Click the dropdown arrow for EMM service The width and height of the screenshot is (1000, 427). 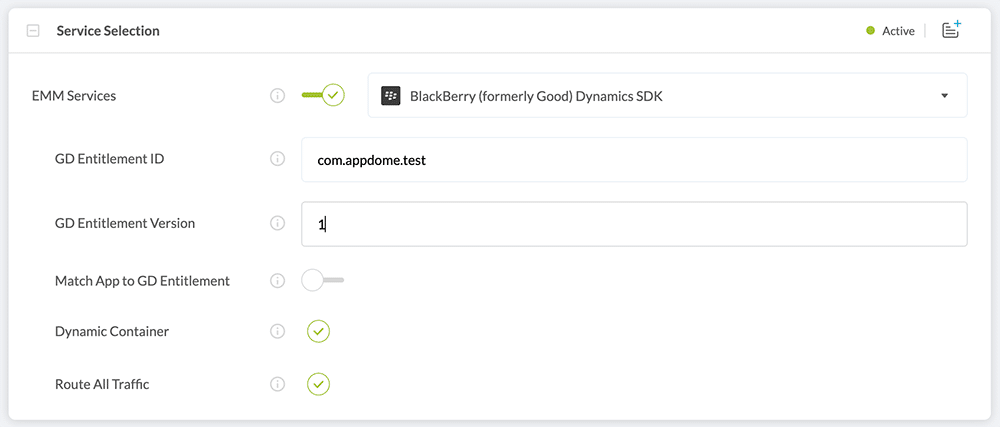click(945, 96)
